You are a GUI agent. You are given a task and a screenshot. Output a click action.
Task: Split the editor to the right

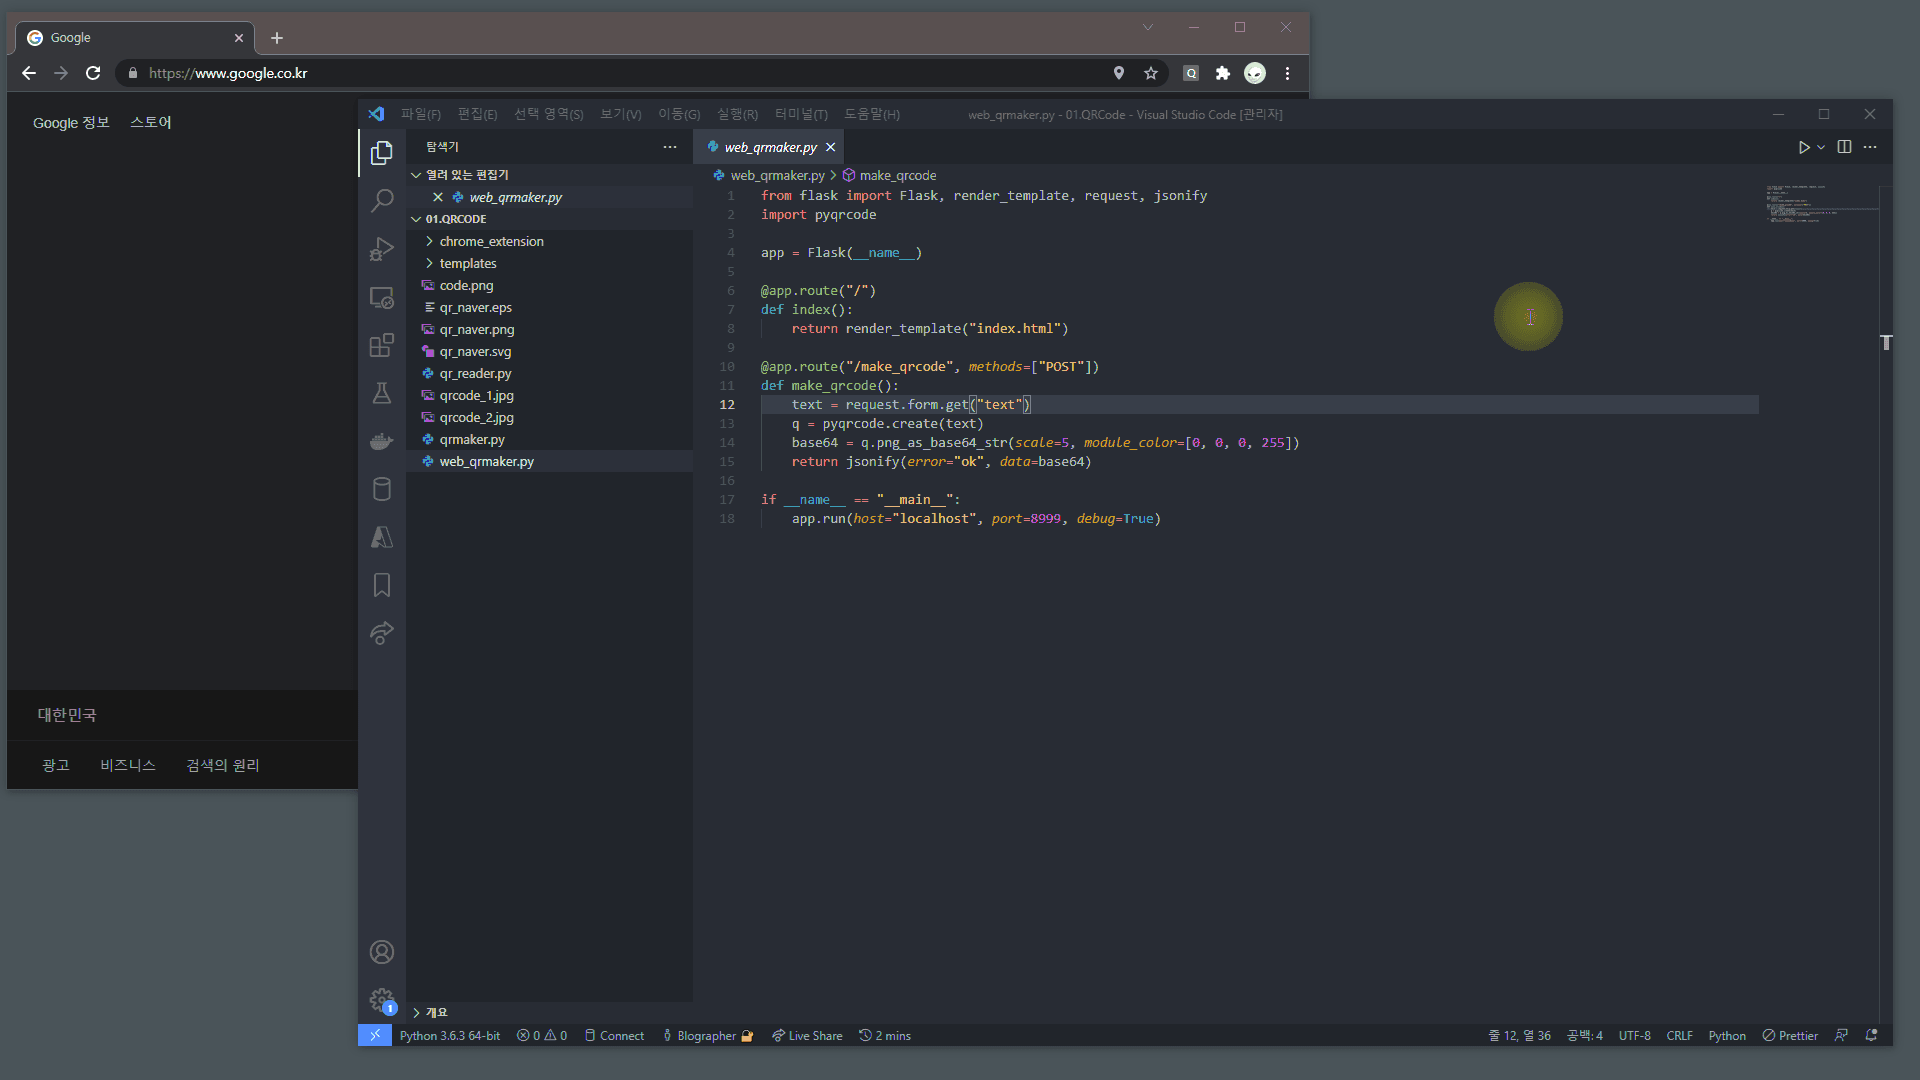pos(1844,147)
